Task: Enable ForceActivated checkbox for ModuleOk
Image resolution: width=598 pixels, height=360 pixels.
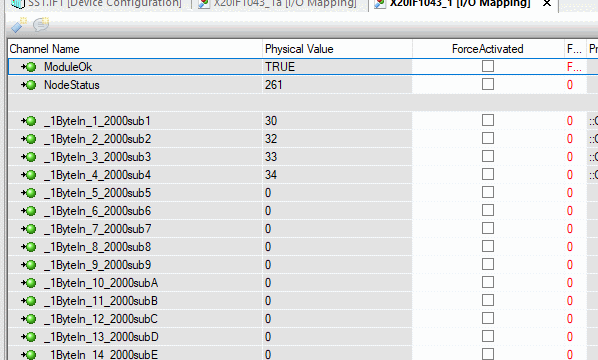Action: point(488,66)
